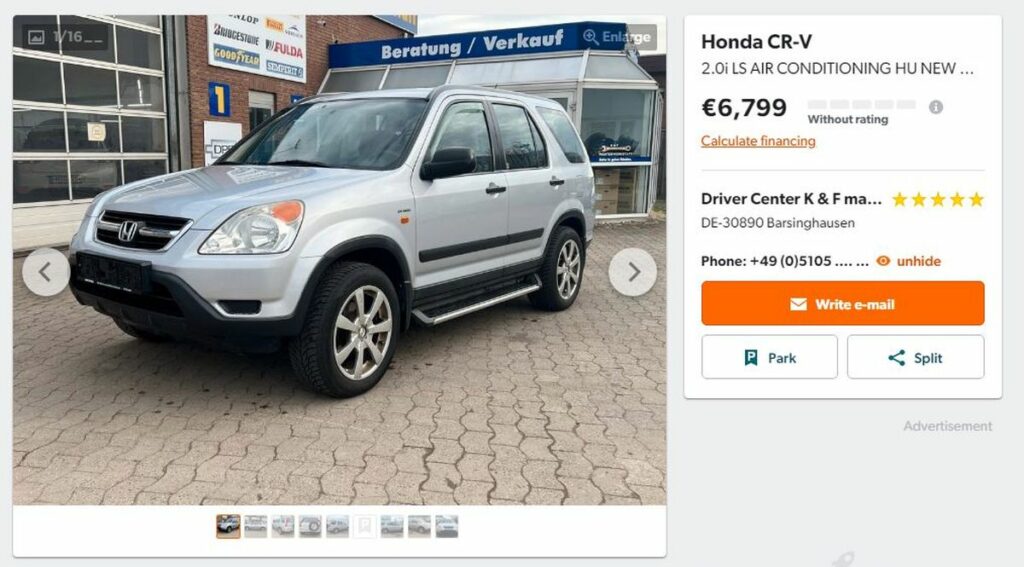The image size is (1024, 567).
Task: Go to the previous photo with left arrow
Action: 46,272
